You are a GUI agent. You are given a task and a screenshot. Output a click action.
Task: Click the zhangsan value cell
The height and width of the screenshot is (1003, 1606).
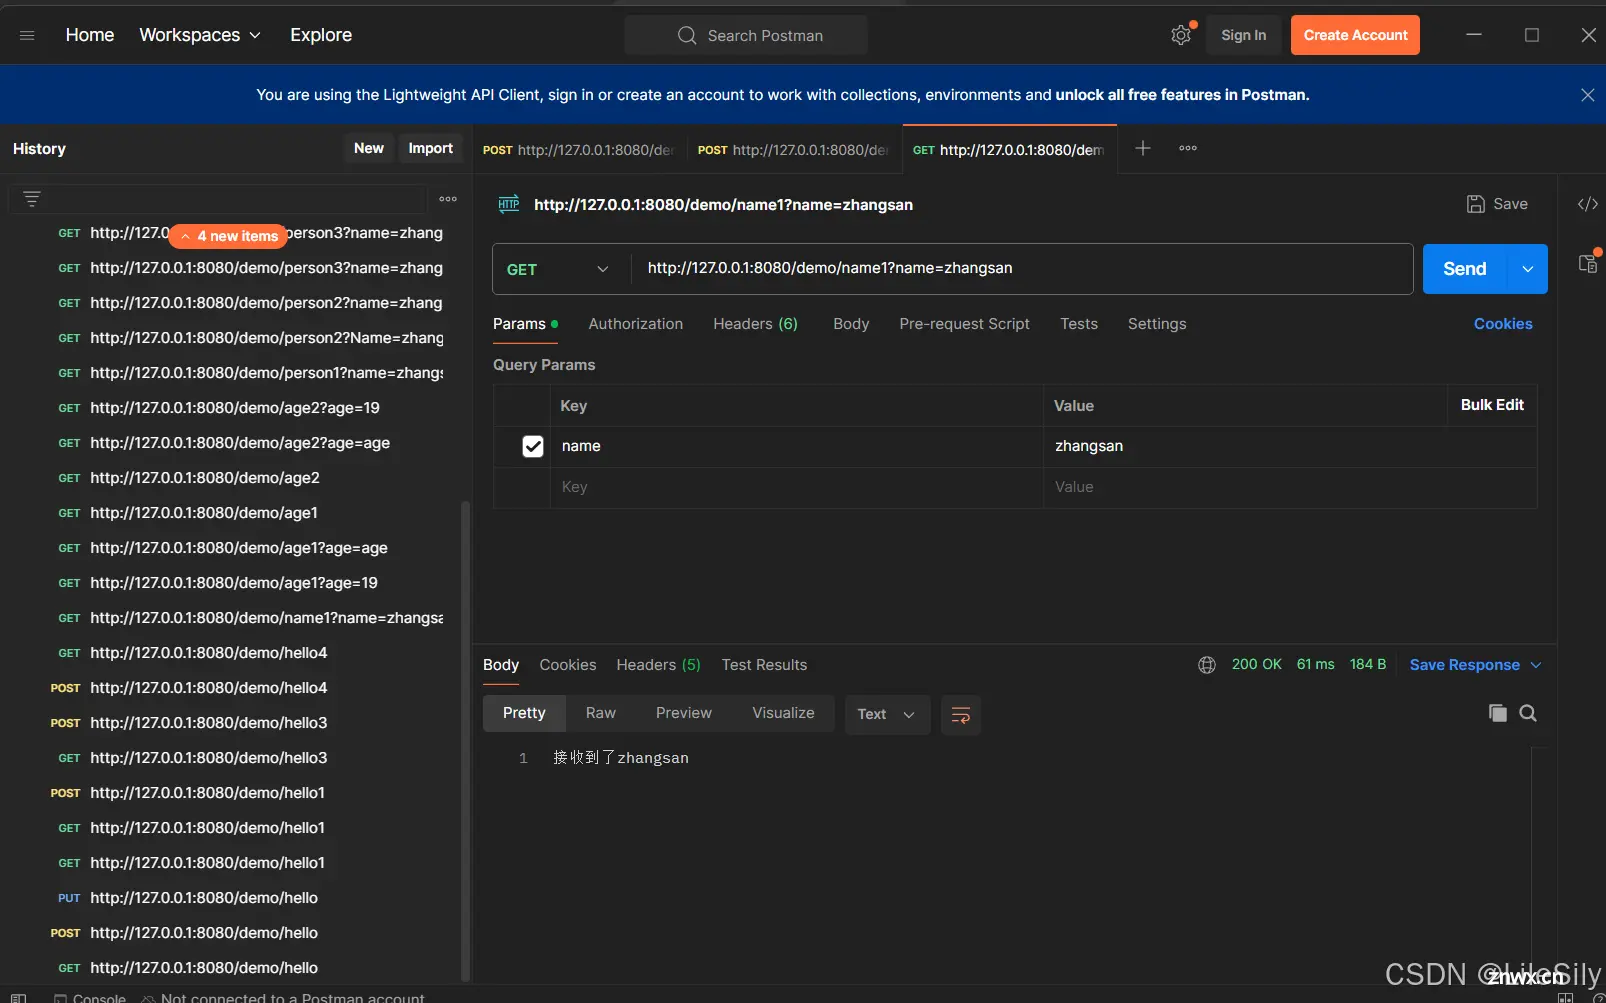(1290, 446)
